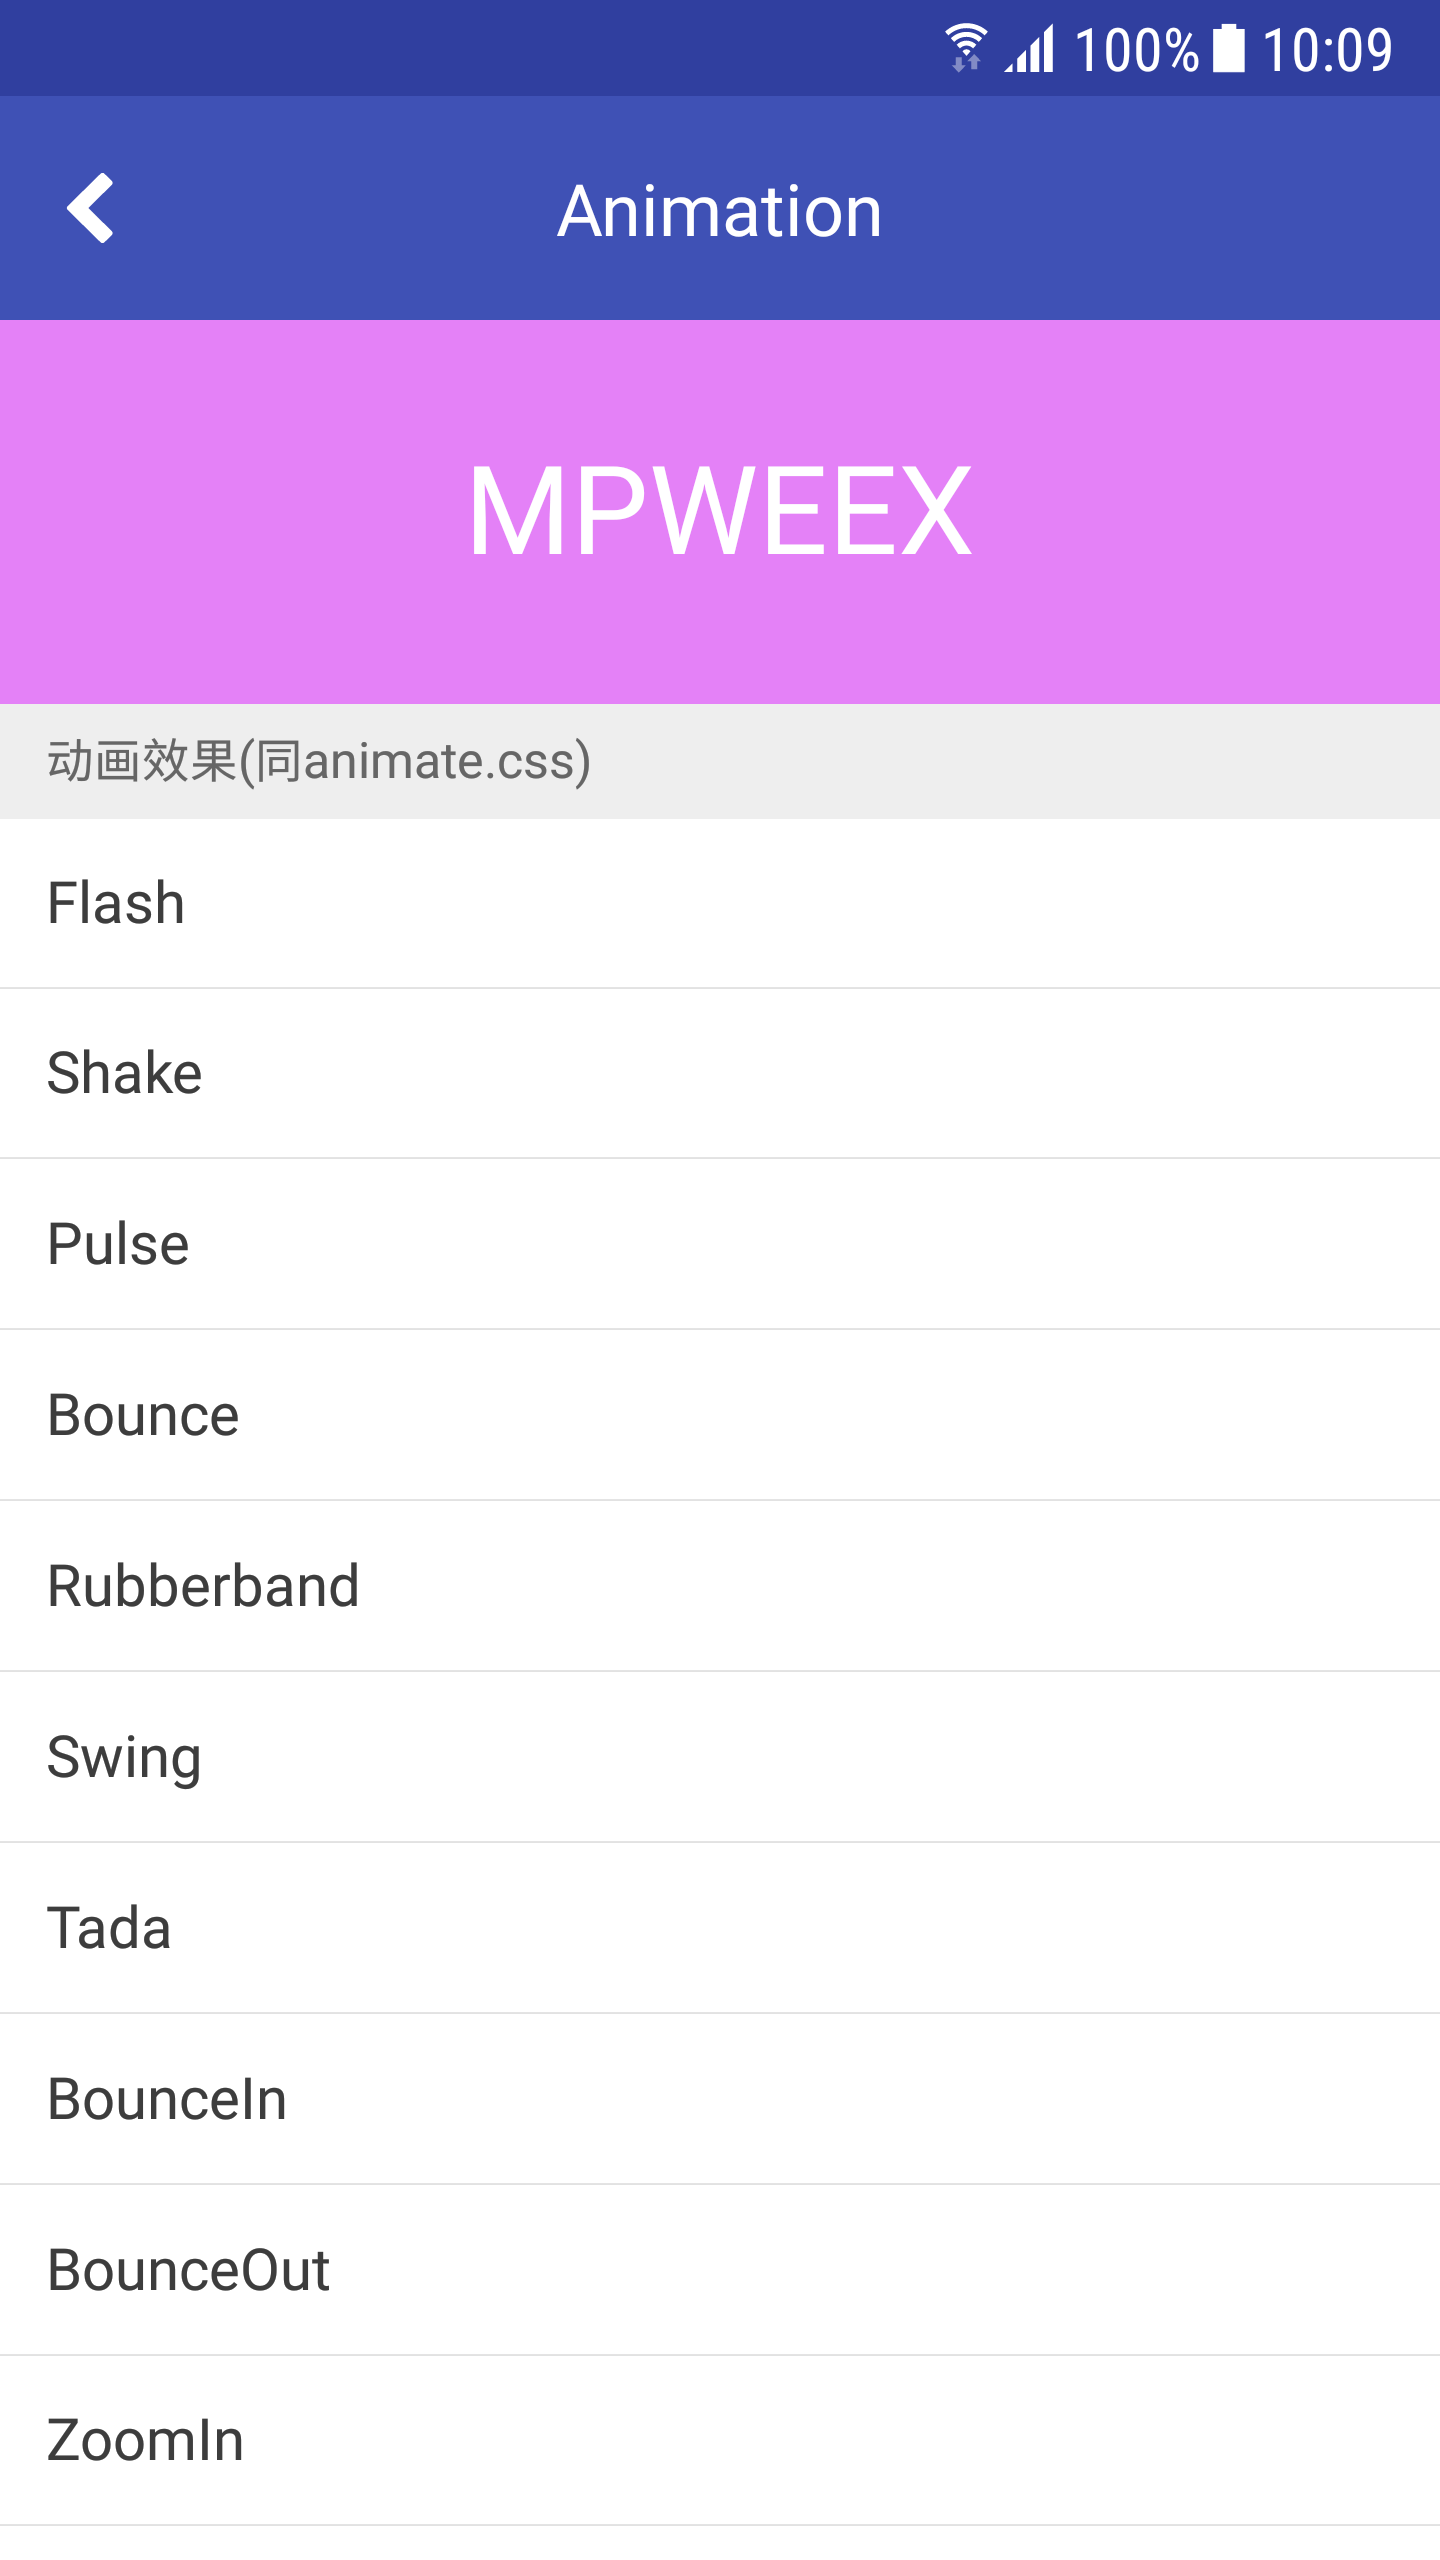1440x2560 pixels.
Task: Tap the ZoomIn list entry
Action: (720, 2441)
